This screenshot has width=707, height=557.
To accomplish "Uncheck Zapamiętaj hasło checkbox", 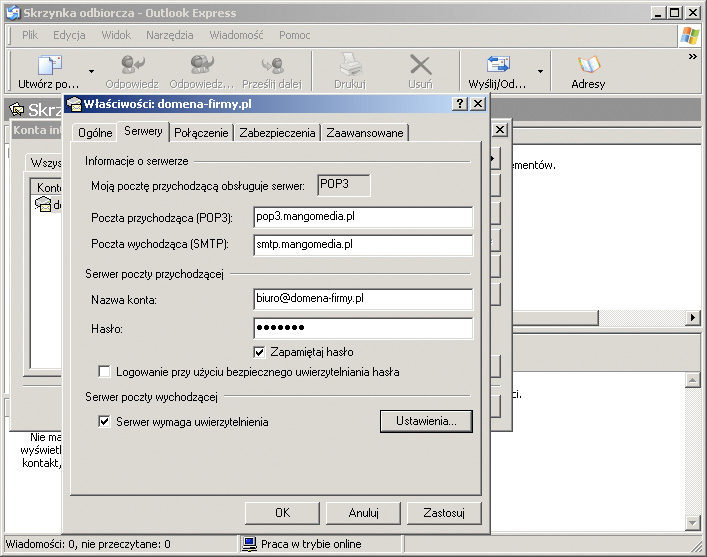I will click(259, 352).
